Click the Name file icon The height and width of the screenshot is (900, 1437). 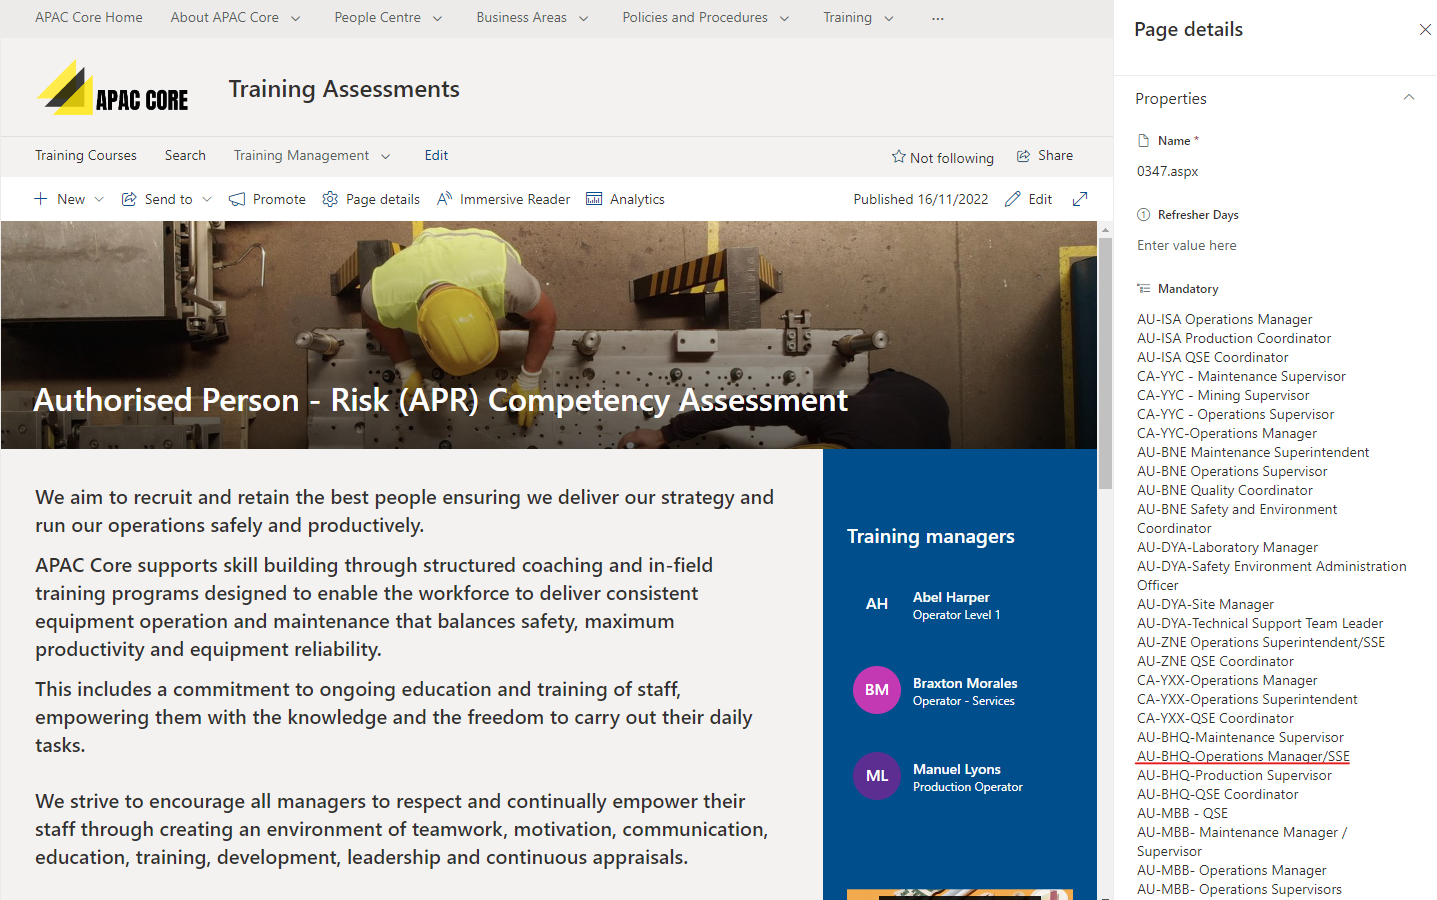tap(1144, 141)
